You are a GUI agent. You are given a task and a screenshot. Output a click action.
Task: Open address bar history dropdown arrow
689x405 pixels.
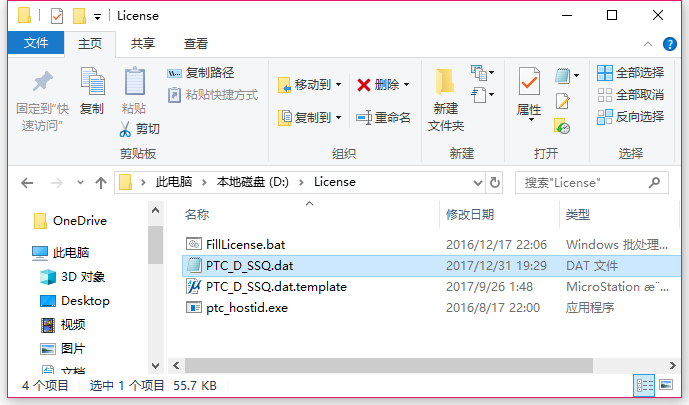click(478, 183)
